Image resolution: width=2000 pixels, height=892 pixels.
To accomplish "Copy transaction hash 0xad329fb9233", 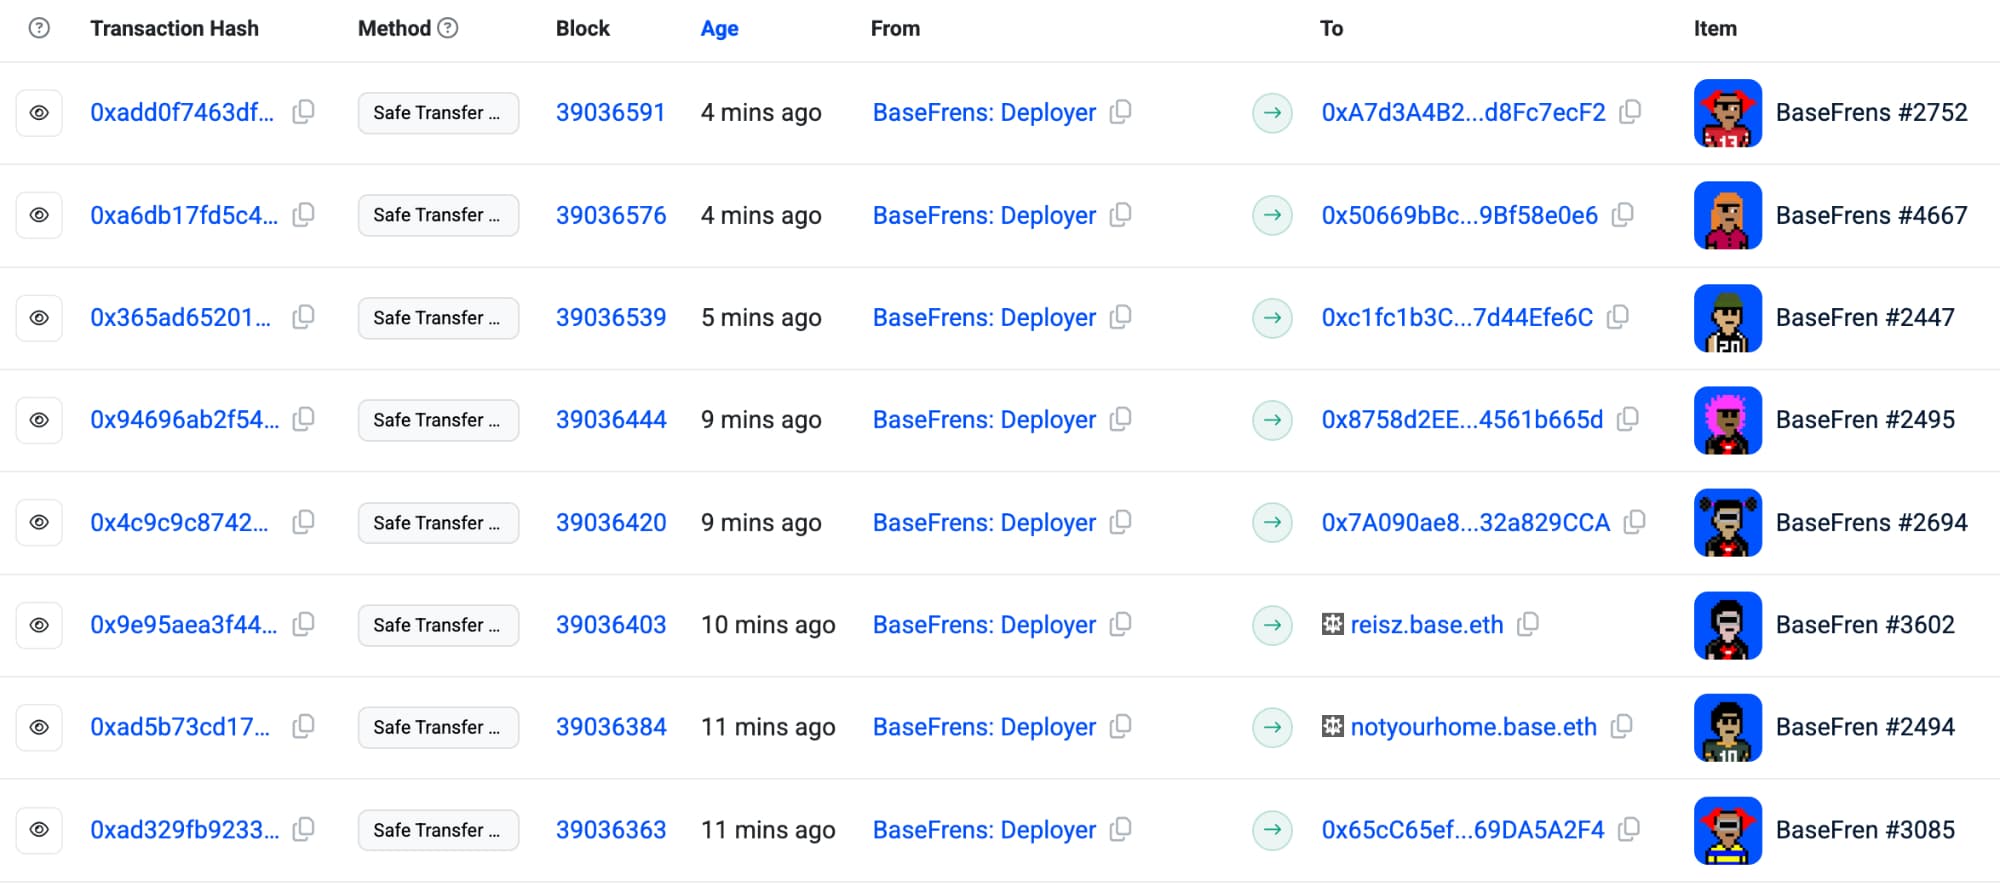I will 303,829.
